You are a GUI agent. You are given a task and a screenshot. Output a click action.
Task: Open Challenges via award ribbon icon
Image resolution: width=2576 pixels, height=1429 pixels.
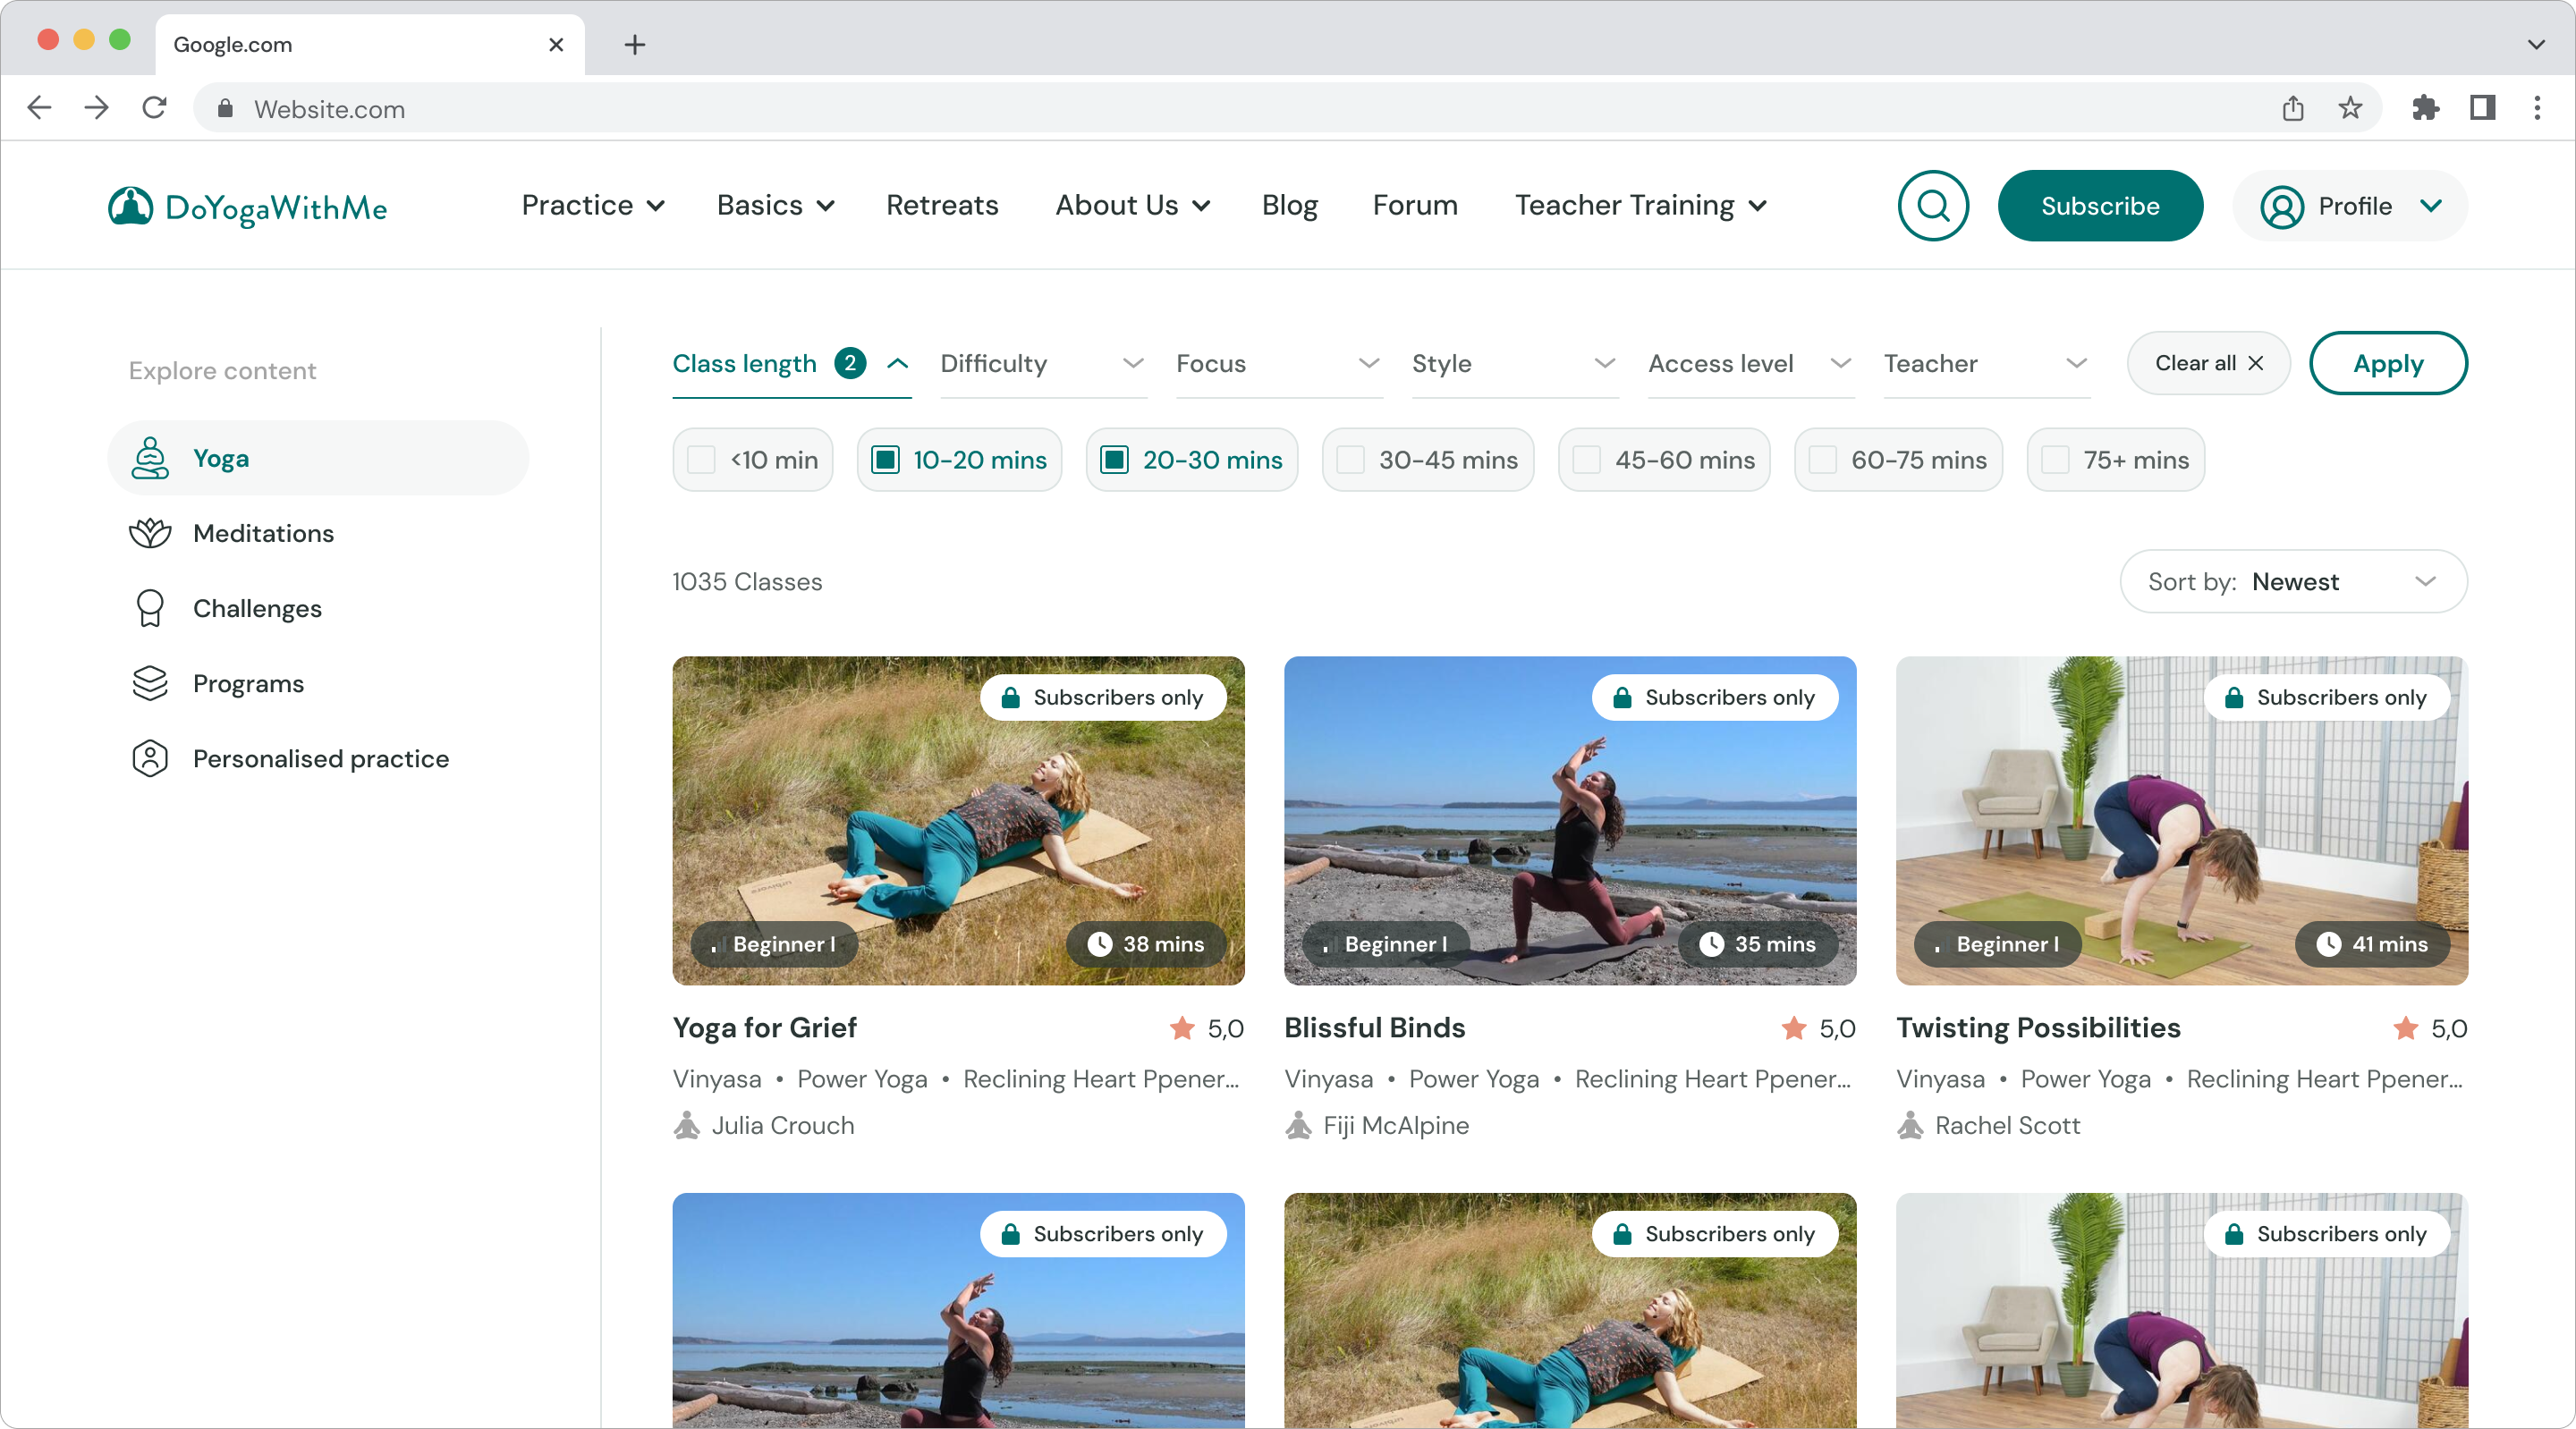(x=150, y=608)
